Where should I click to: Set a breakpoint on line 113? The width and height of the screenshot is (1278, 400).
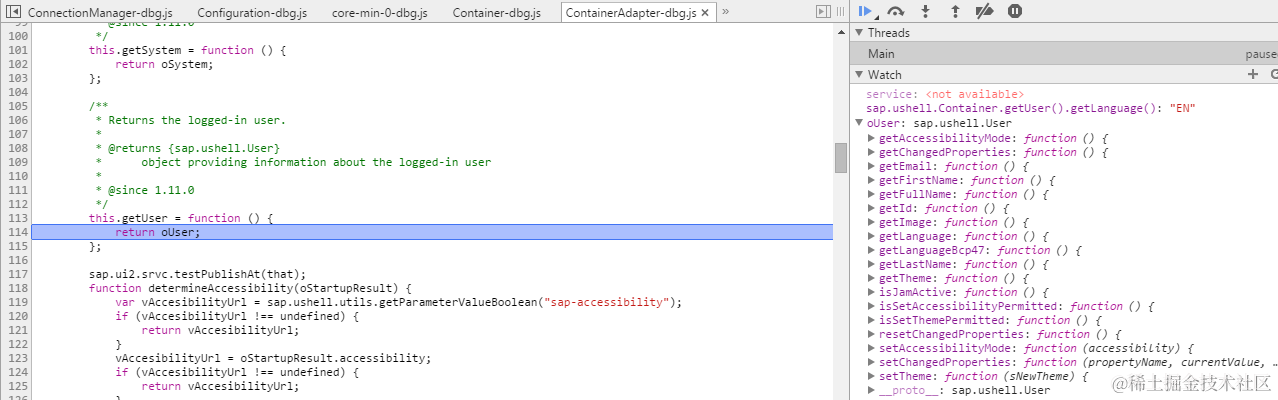(x=16, y=218)
